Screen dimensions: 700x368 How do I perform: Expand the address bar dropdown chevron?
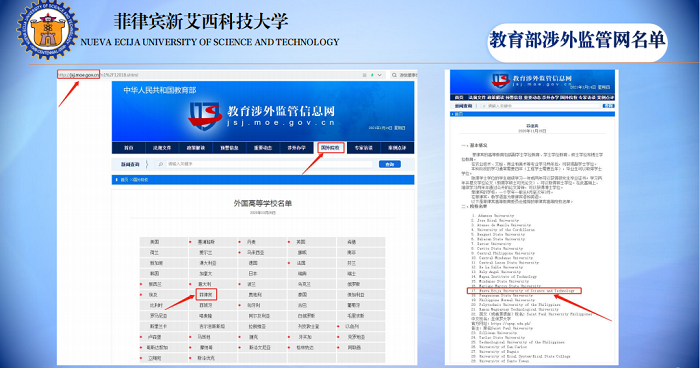(379, 75)
